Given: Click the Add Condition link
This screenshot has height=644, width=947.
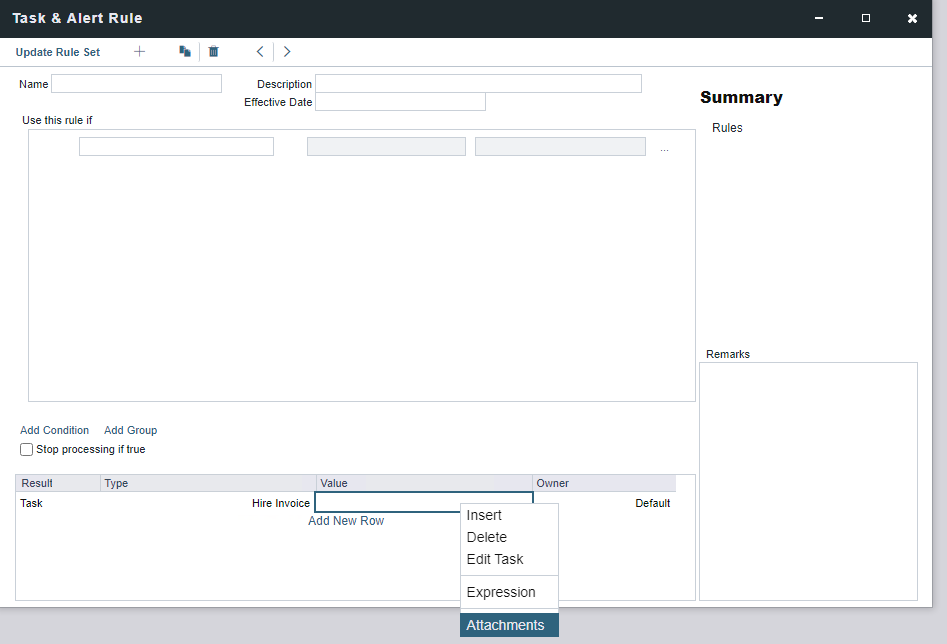Looking at the screenshot, I should pos(54,430).
